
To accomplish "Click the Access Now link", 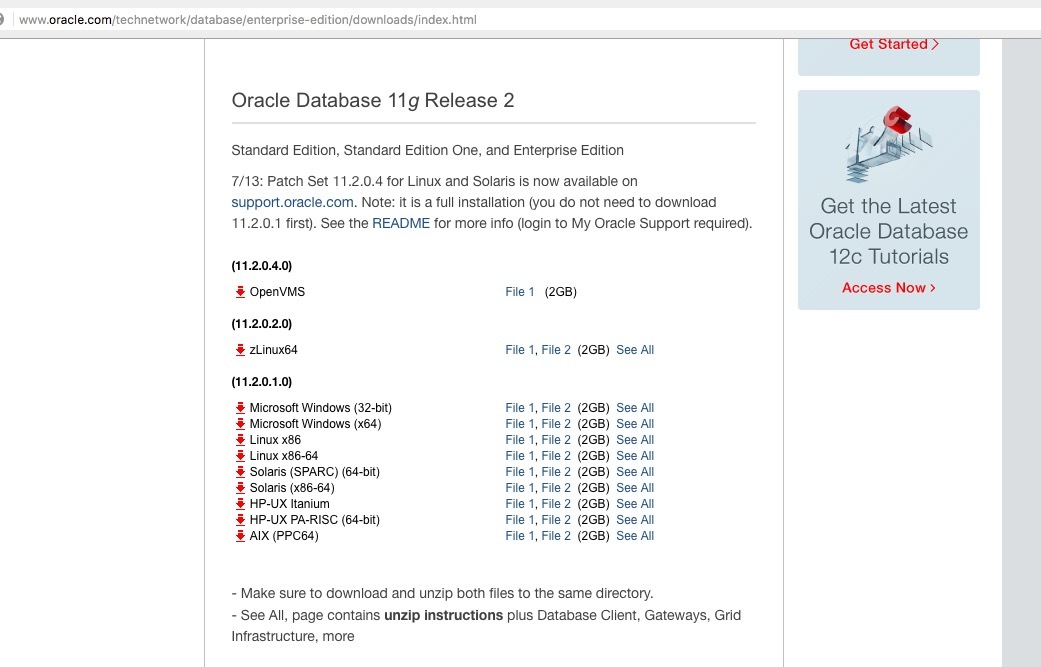I will pos(888,288).
